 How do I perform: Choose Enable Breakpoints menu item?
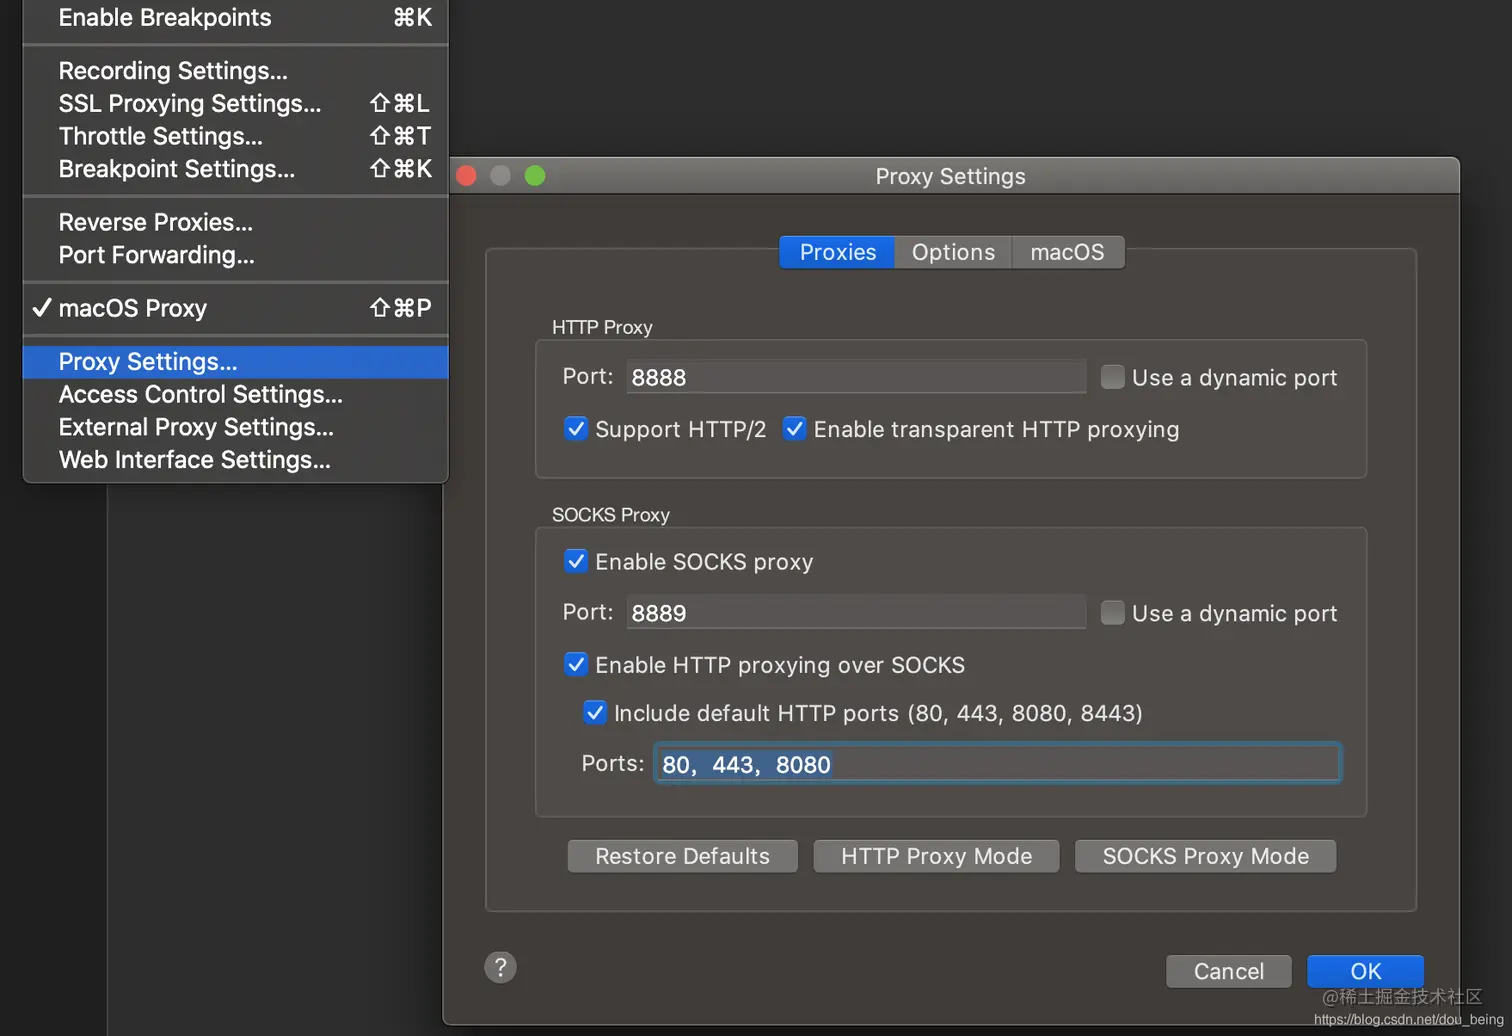[235, 18]
